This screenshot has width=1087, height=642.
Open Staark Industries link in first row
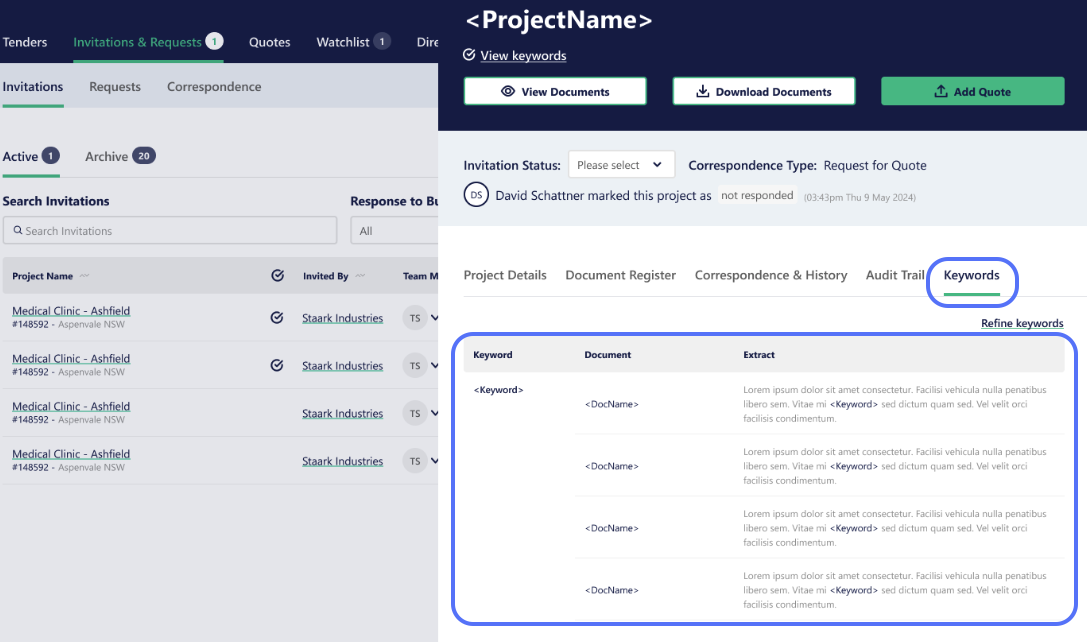point(342,318)
